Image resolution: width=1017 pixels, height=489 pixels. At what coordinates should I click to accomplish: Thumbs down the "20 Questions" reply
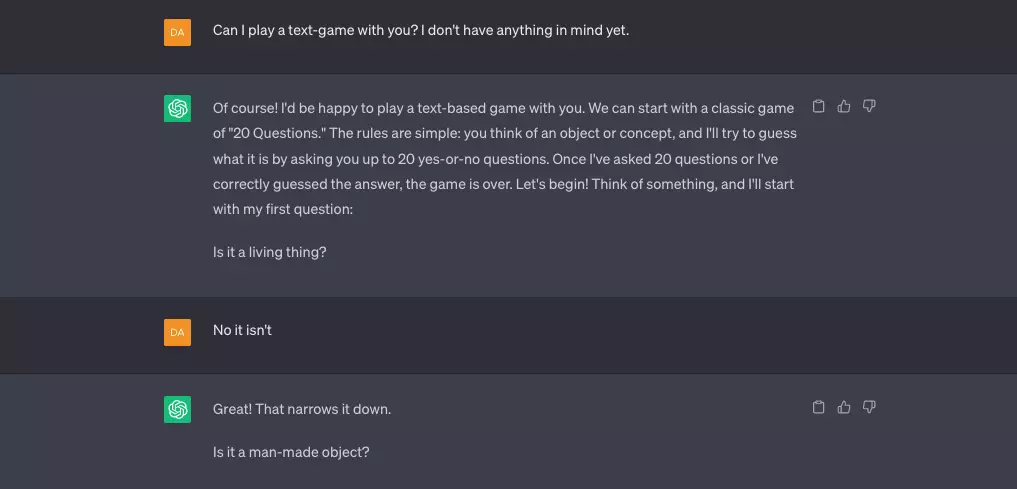[x=869, y=106]
